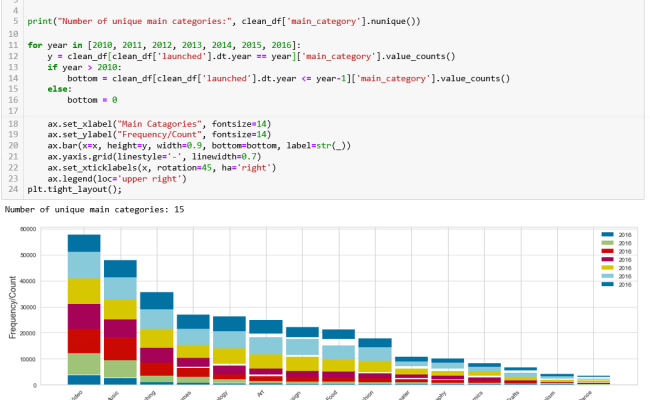The width and height of the screenshot is (650, 400).
Task: Click the ax.set_xlabel "Main Catagories" line
Action: [159, 124]
